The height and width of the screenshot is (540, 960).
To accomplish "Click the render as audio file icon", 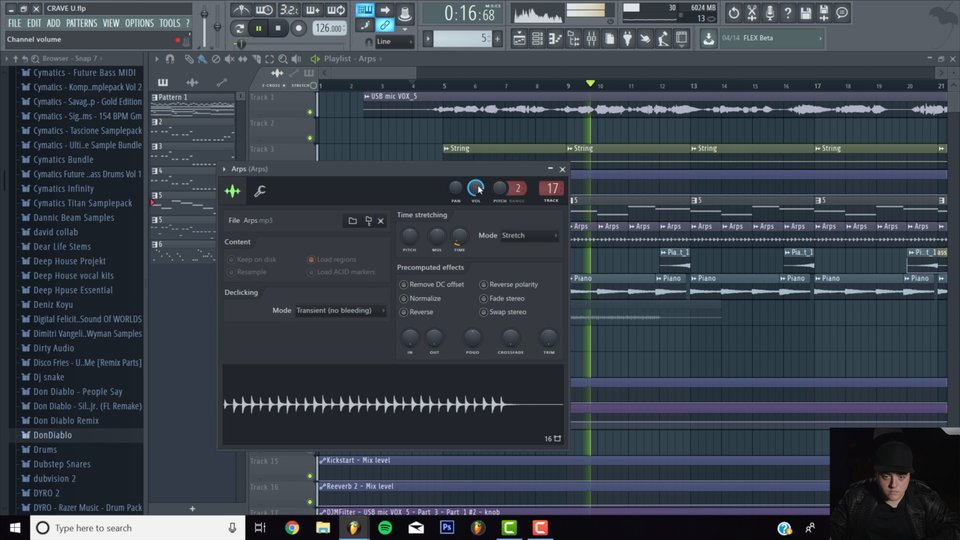I will pos(824,12).
